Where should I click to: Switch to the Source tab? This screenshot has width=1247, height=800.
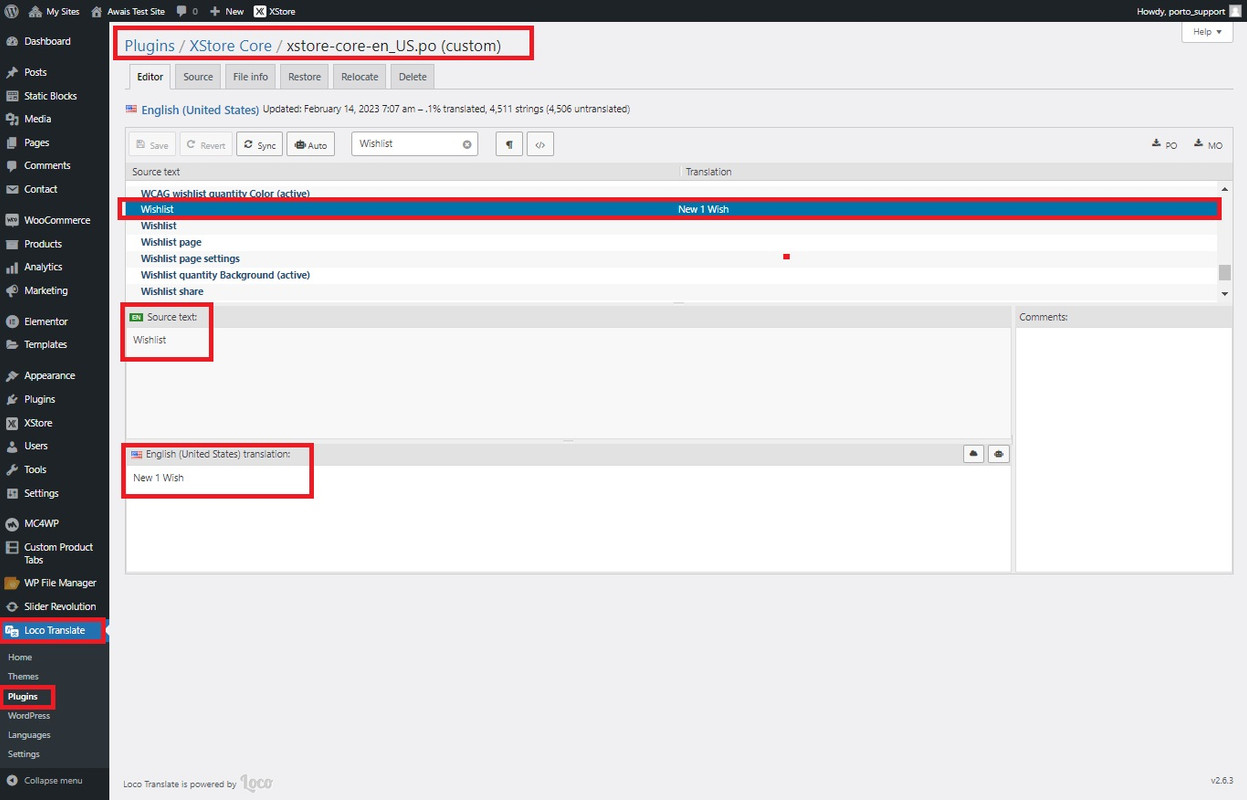198,77
